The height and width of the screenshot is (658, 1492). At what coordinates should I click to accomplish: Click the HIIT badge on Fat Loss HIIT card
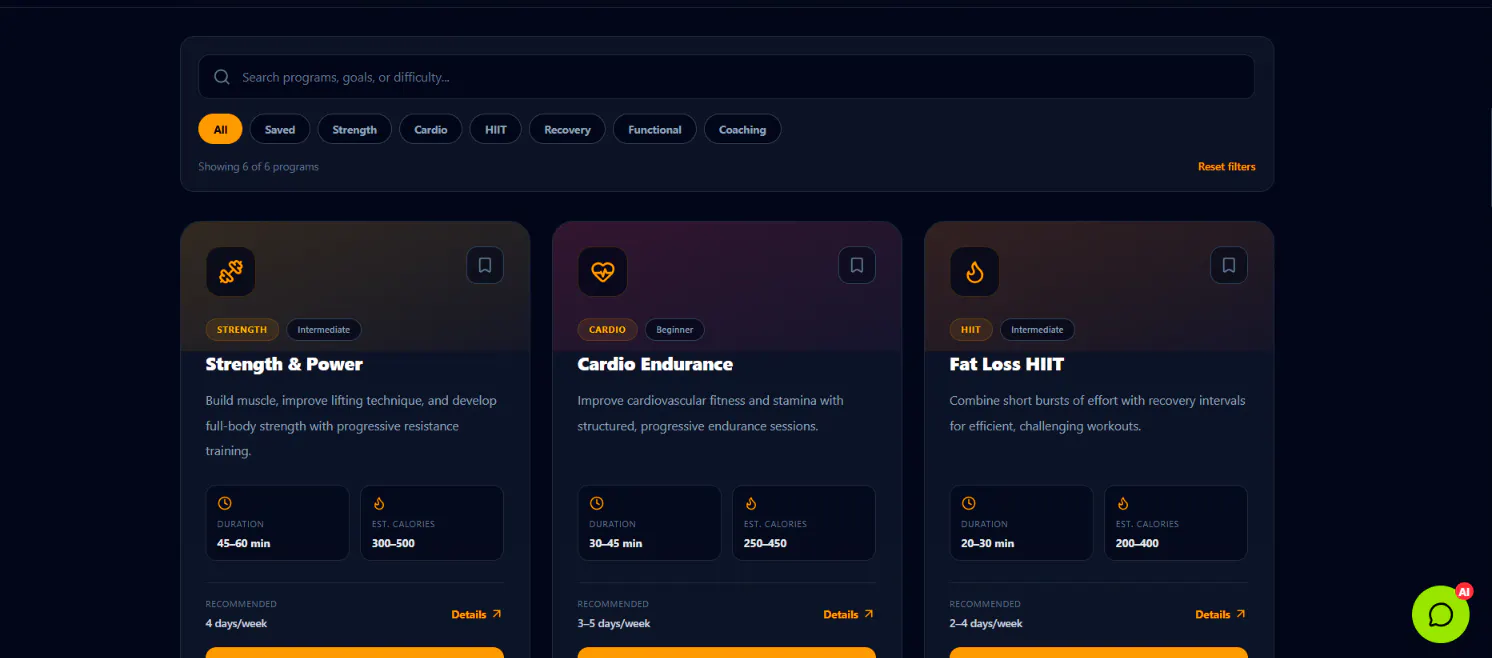971,329
